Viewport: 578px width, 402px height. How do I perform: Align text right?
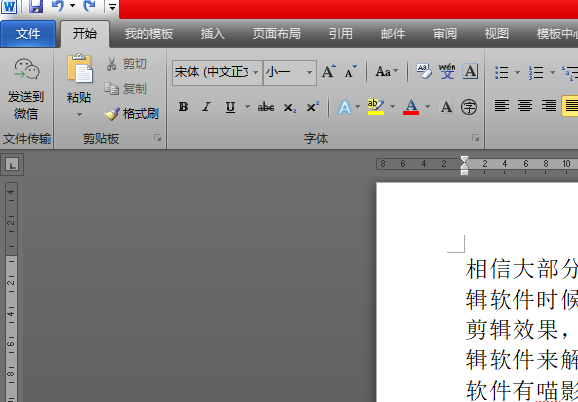pos(549,106)
